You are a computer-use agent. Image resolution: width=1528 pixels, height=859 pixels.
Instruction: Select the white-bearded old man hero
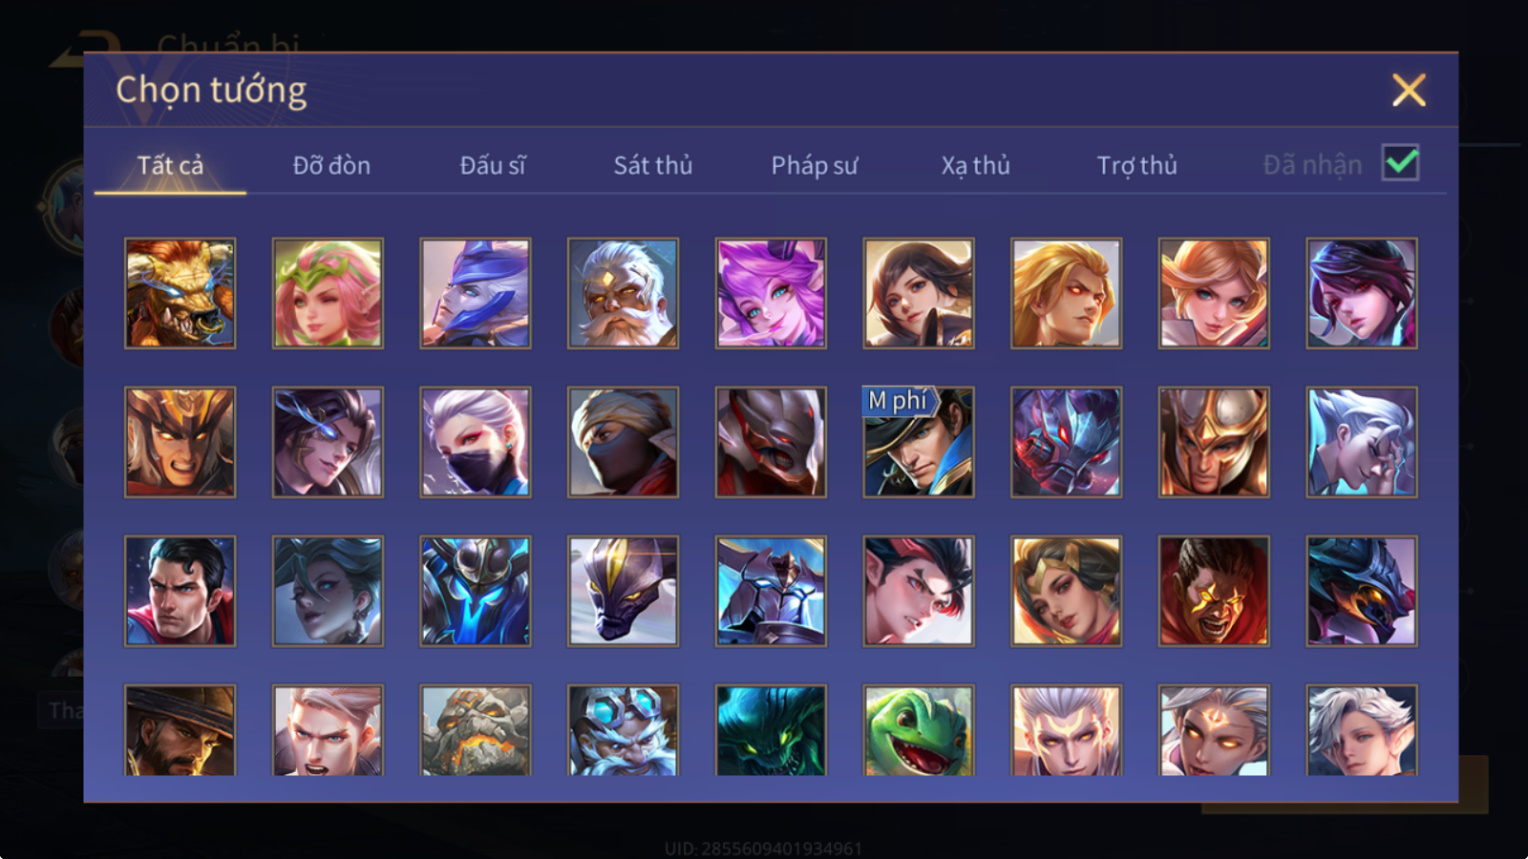click(623, 293)
